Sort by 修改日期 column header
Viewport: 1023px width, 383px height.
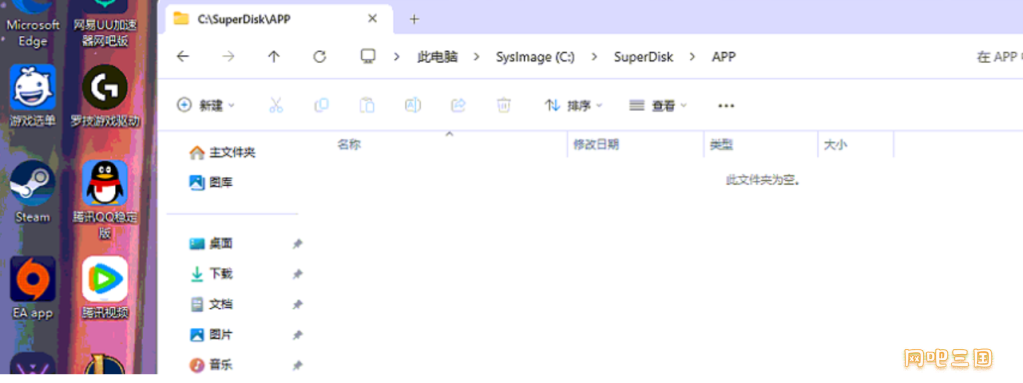[x=596, y=145]
